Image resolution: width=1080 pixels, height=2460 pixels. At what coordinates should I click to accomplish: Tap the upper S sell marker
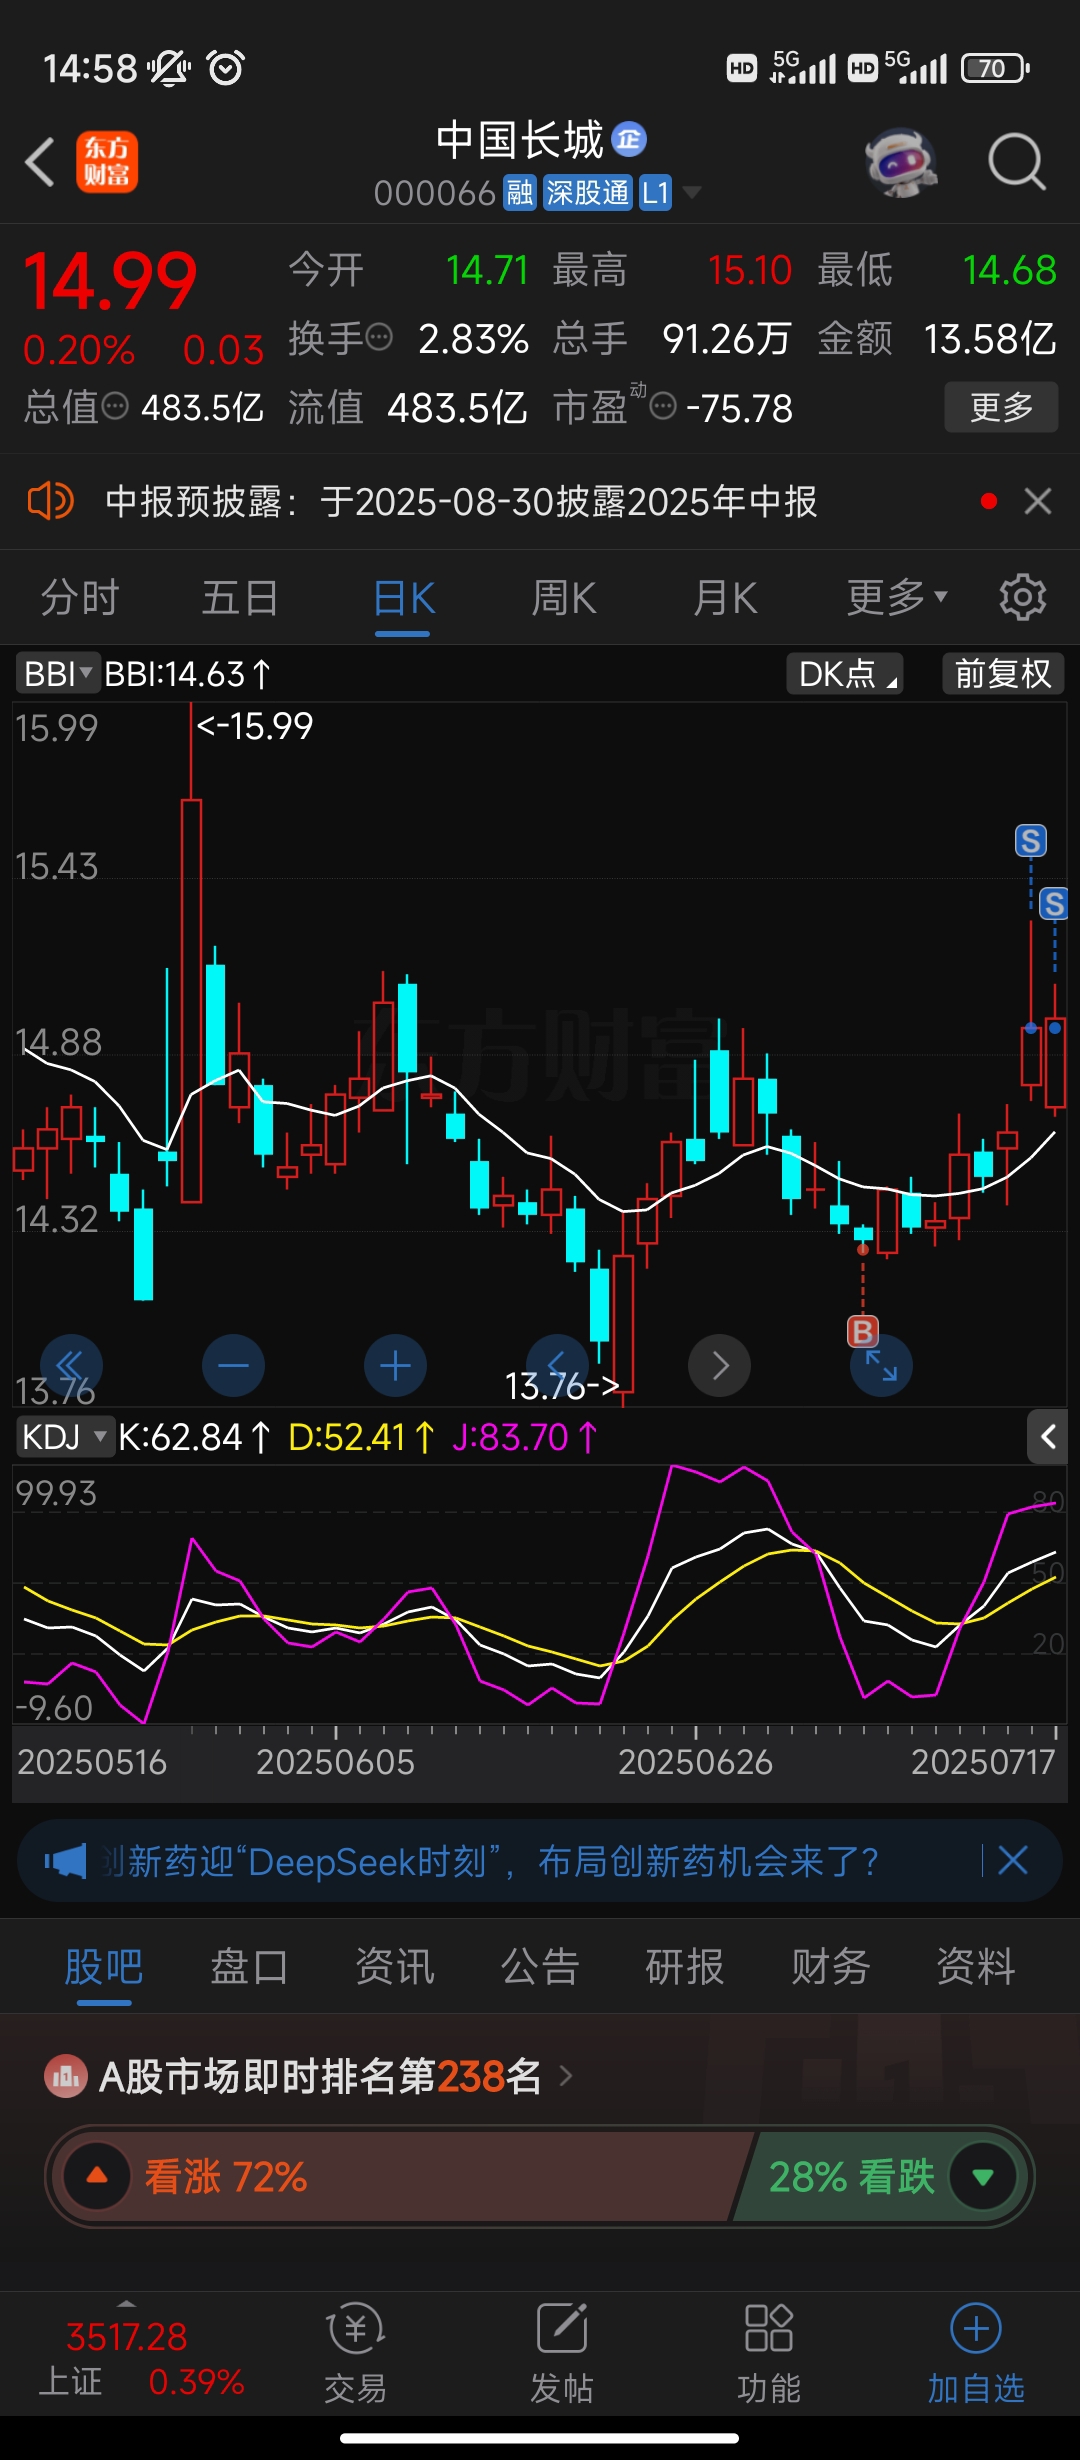click(1031, 841)
